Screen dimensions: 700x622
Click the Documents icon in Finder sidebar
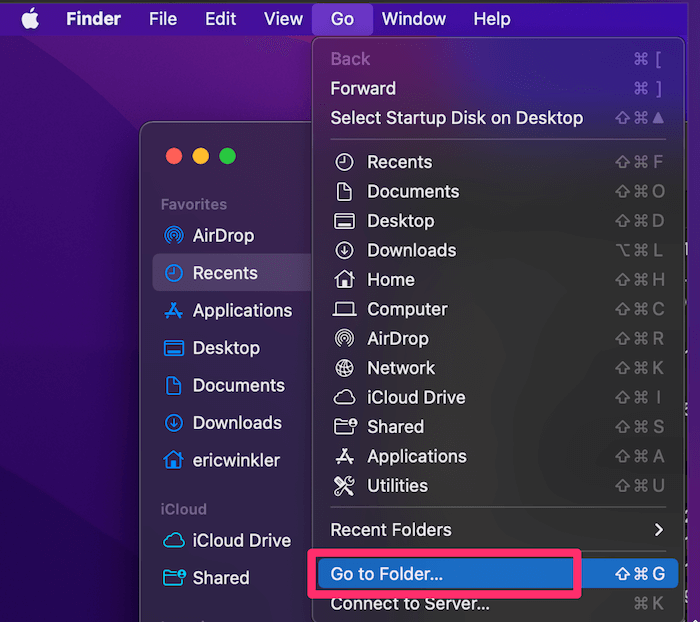click(174, 385)
